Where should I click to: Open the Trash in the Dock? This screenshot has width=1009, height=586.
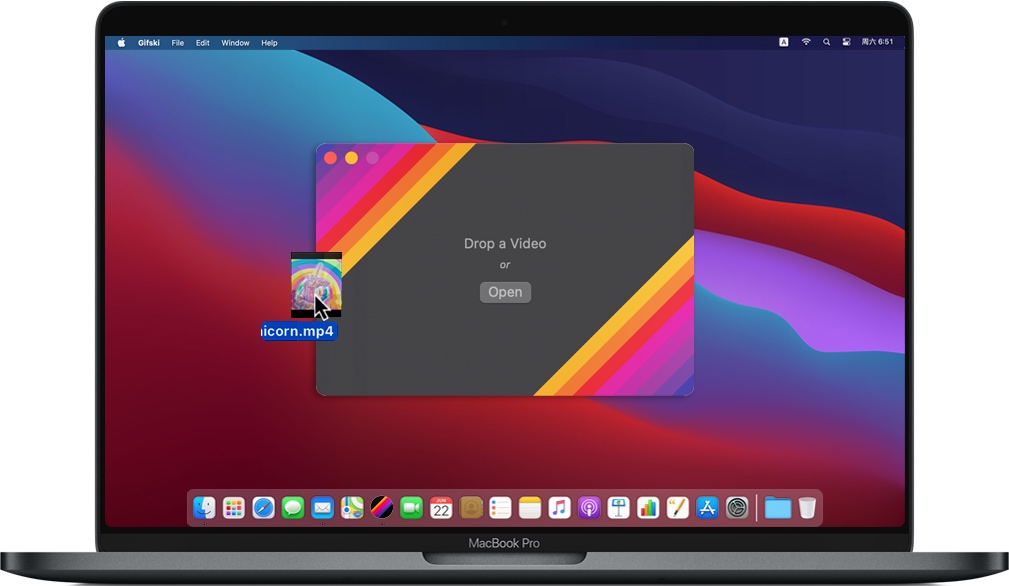[x=807, y=508]
